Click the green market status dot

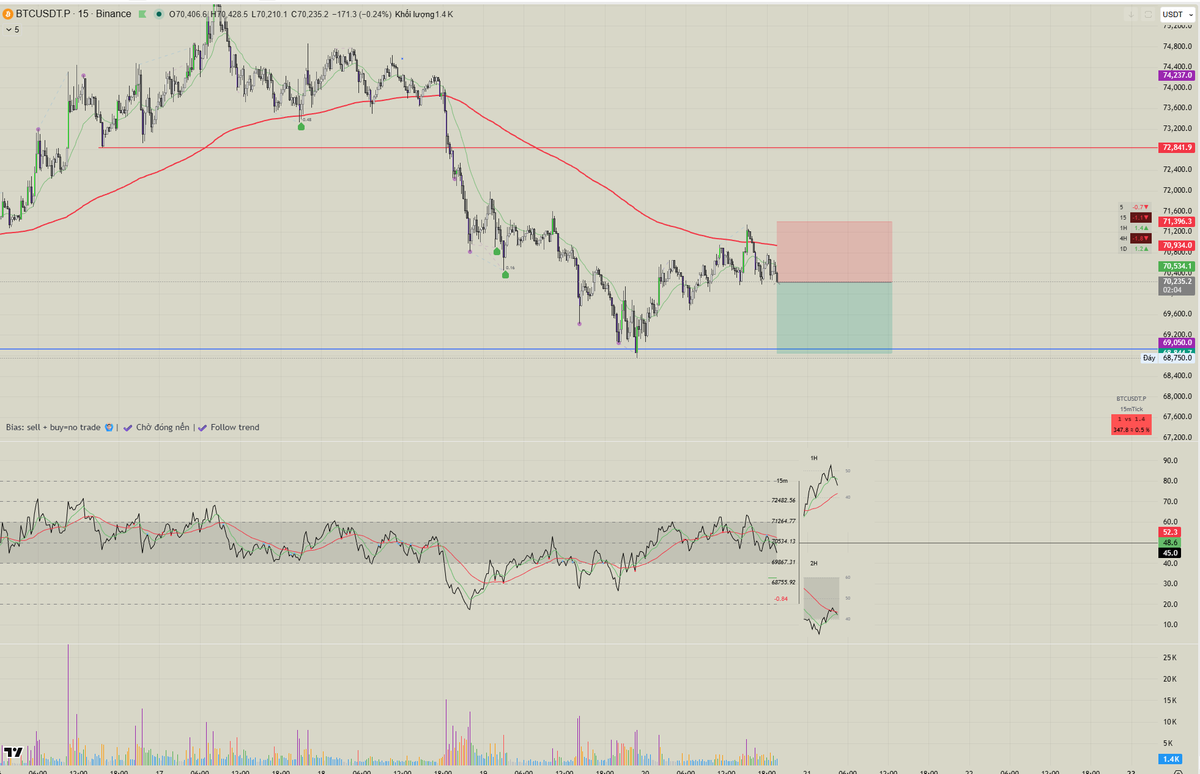coord(158,15)
